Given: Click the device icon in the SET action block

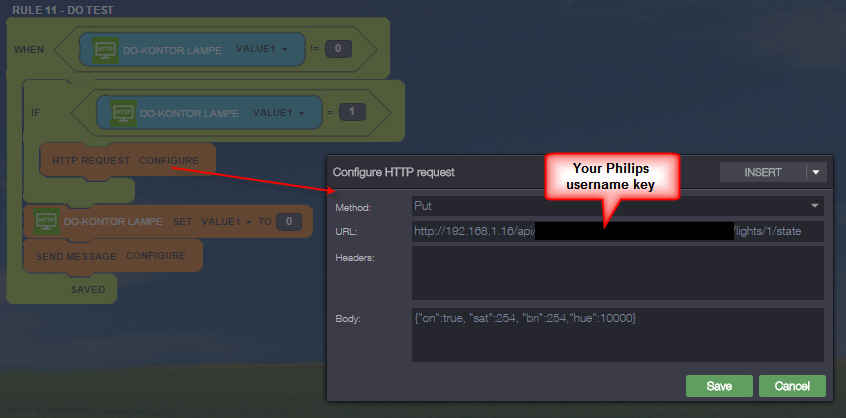Looking at the screenshot, I should coord(45,221).
